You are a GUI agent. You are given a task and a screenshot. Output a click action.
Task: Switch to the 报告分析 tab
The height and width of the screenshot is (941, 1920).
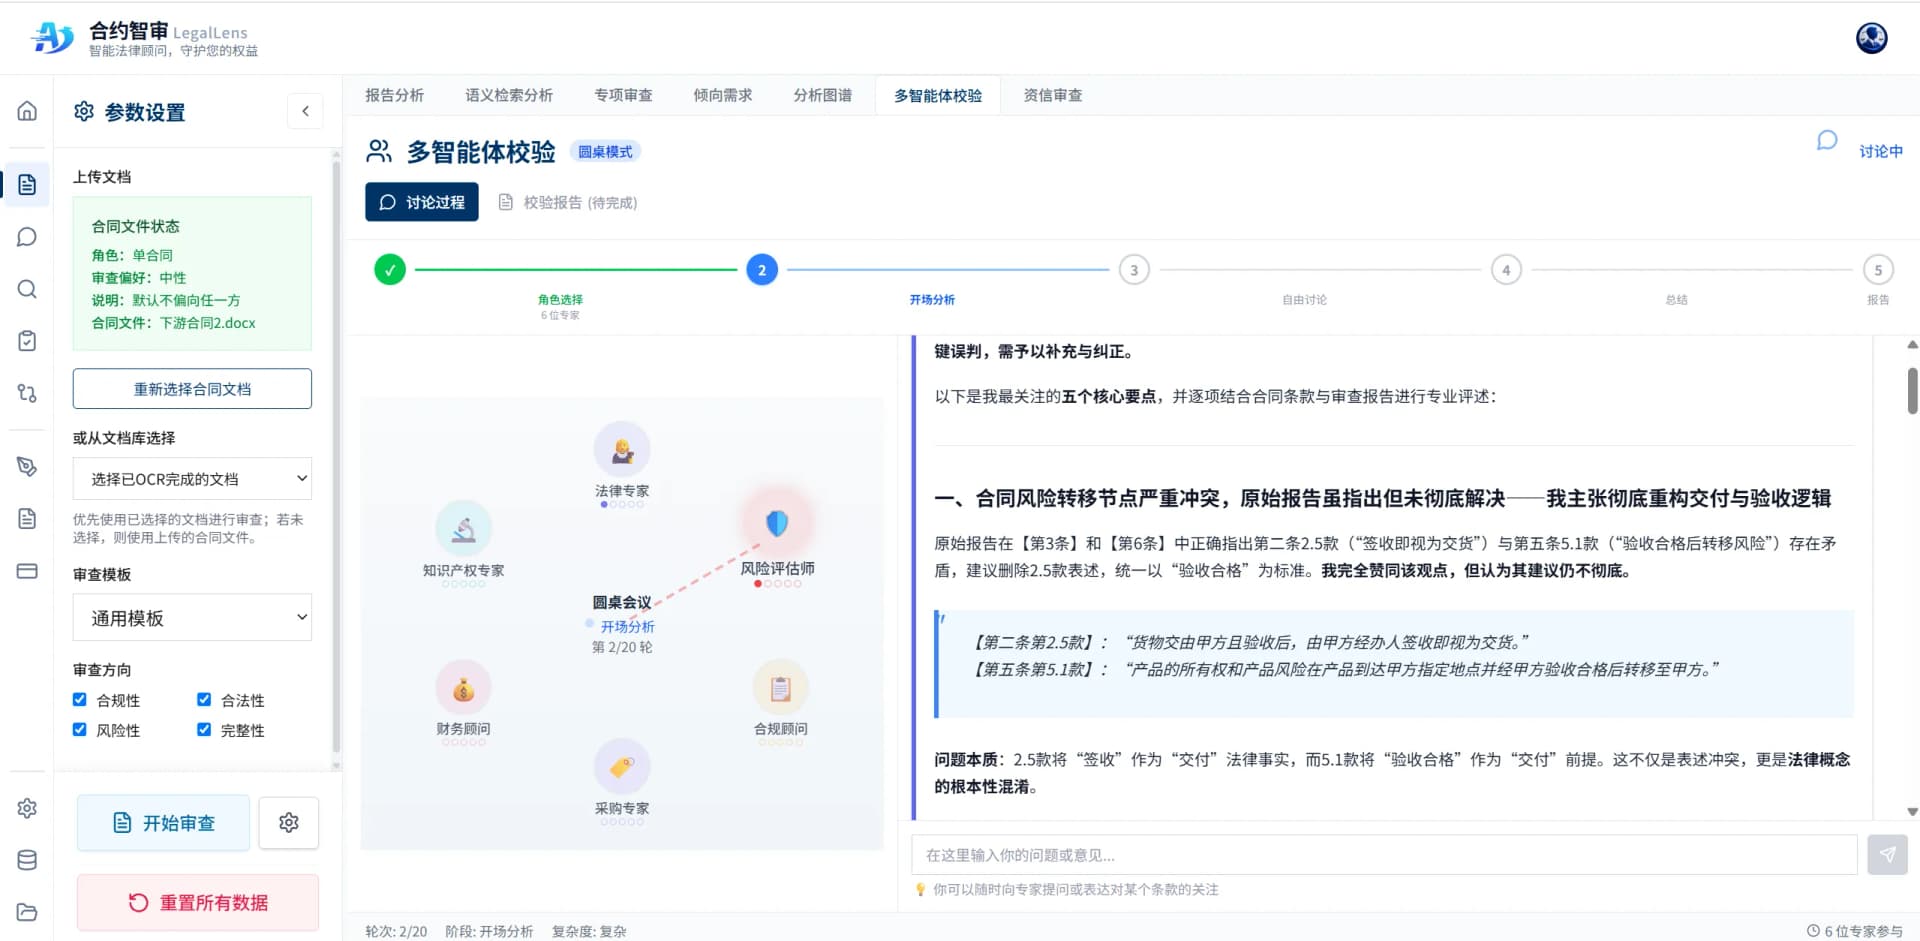click(x=394, y=96)
